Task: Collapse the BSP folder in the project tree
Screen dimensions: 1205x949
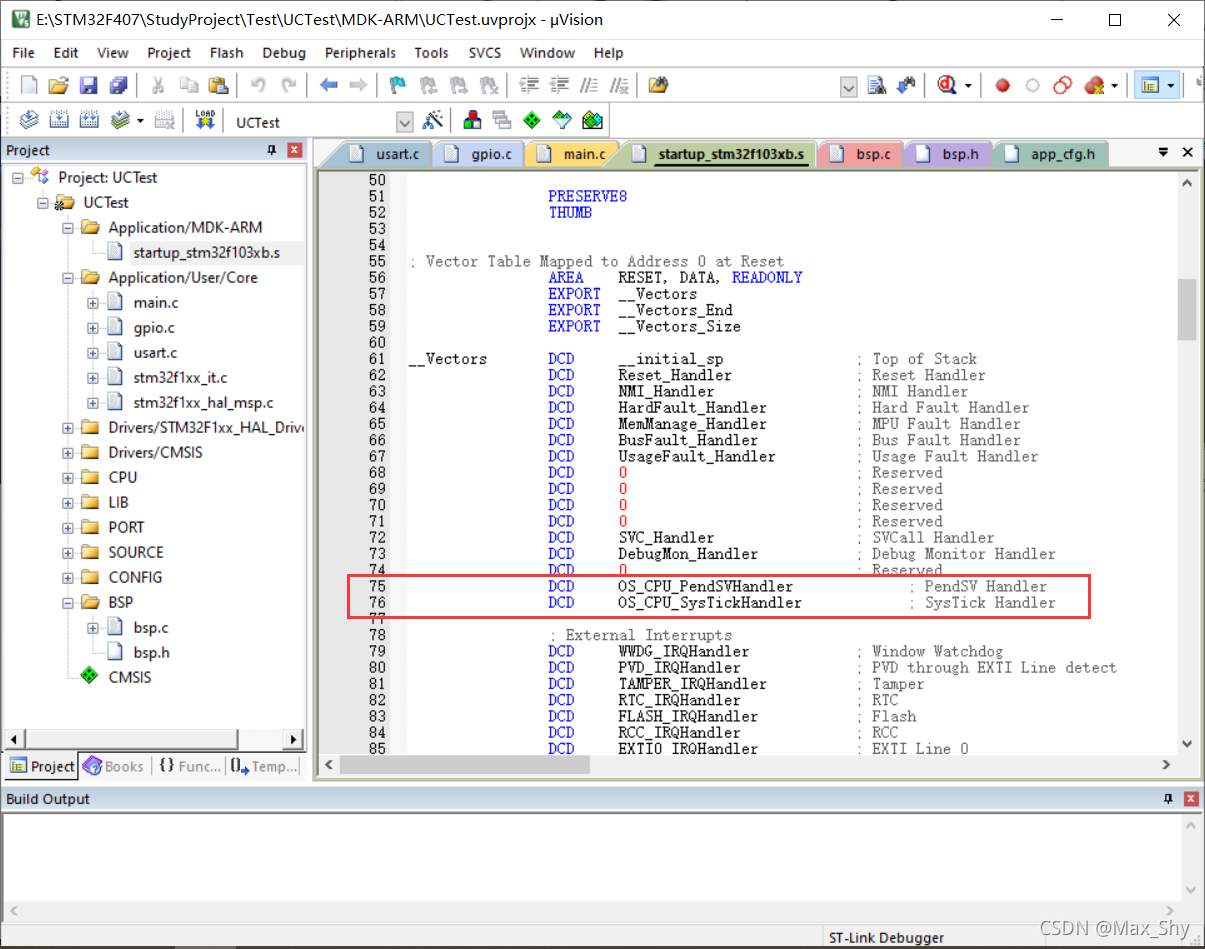Action: (68, 602)
